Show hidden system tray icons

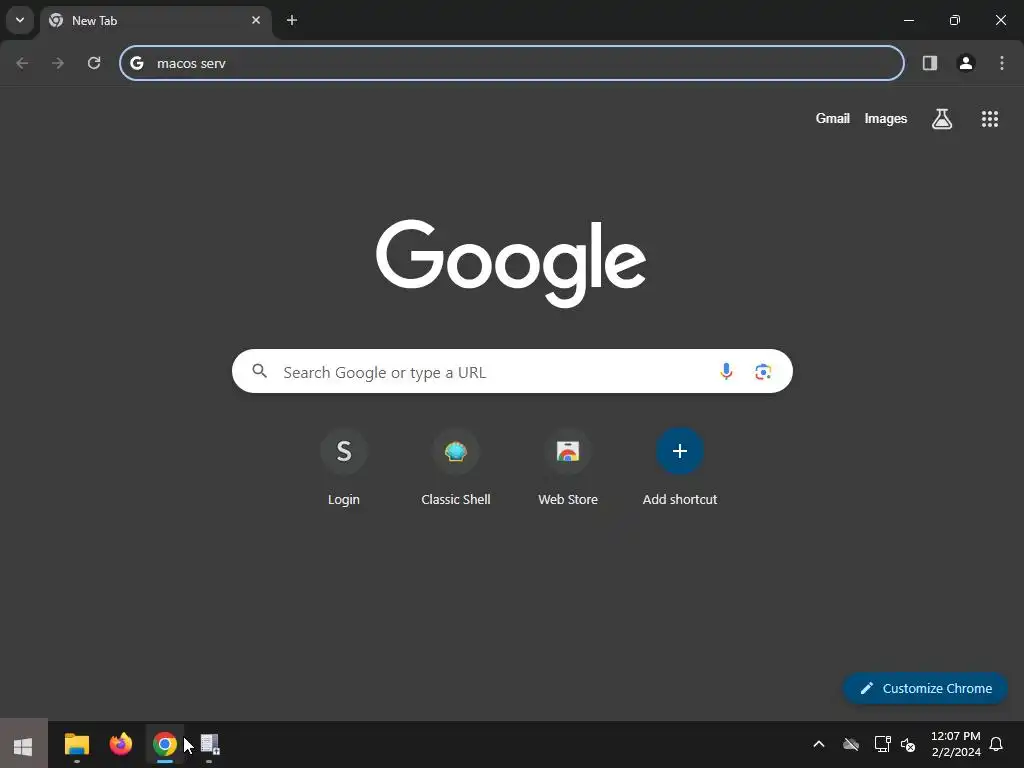(x=819, y=744)
